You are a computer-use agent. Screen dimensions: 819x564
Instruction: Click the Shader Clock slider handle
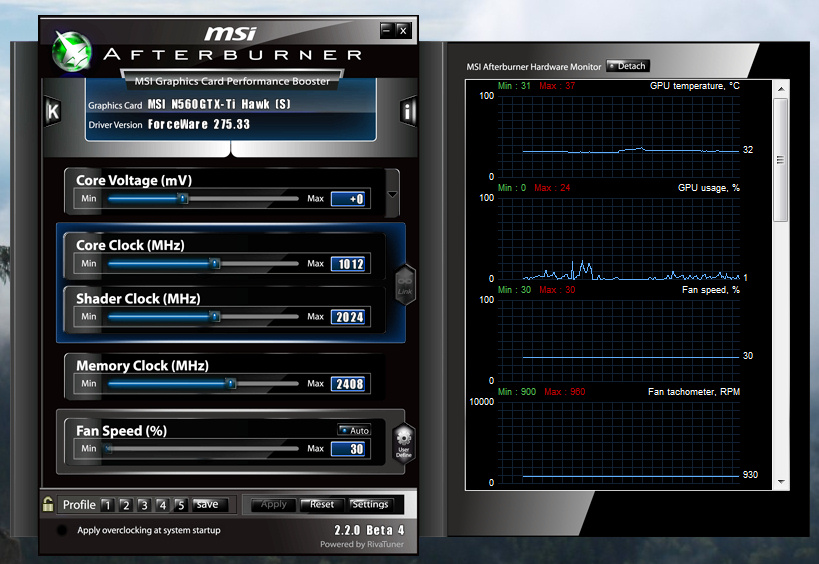click(x=214, y=316)
